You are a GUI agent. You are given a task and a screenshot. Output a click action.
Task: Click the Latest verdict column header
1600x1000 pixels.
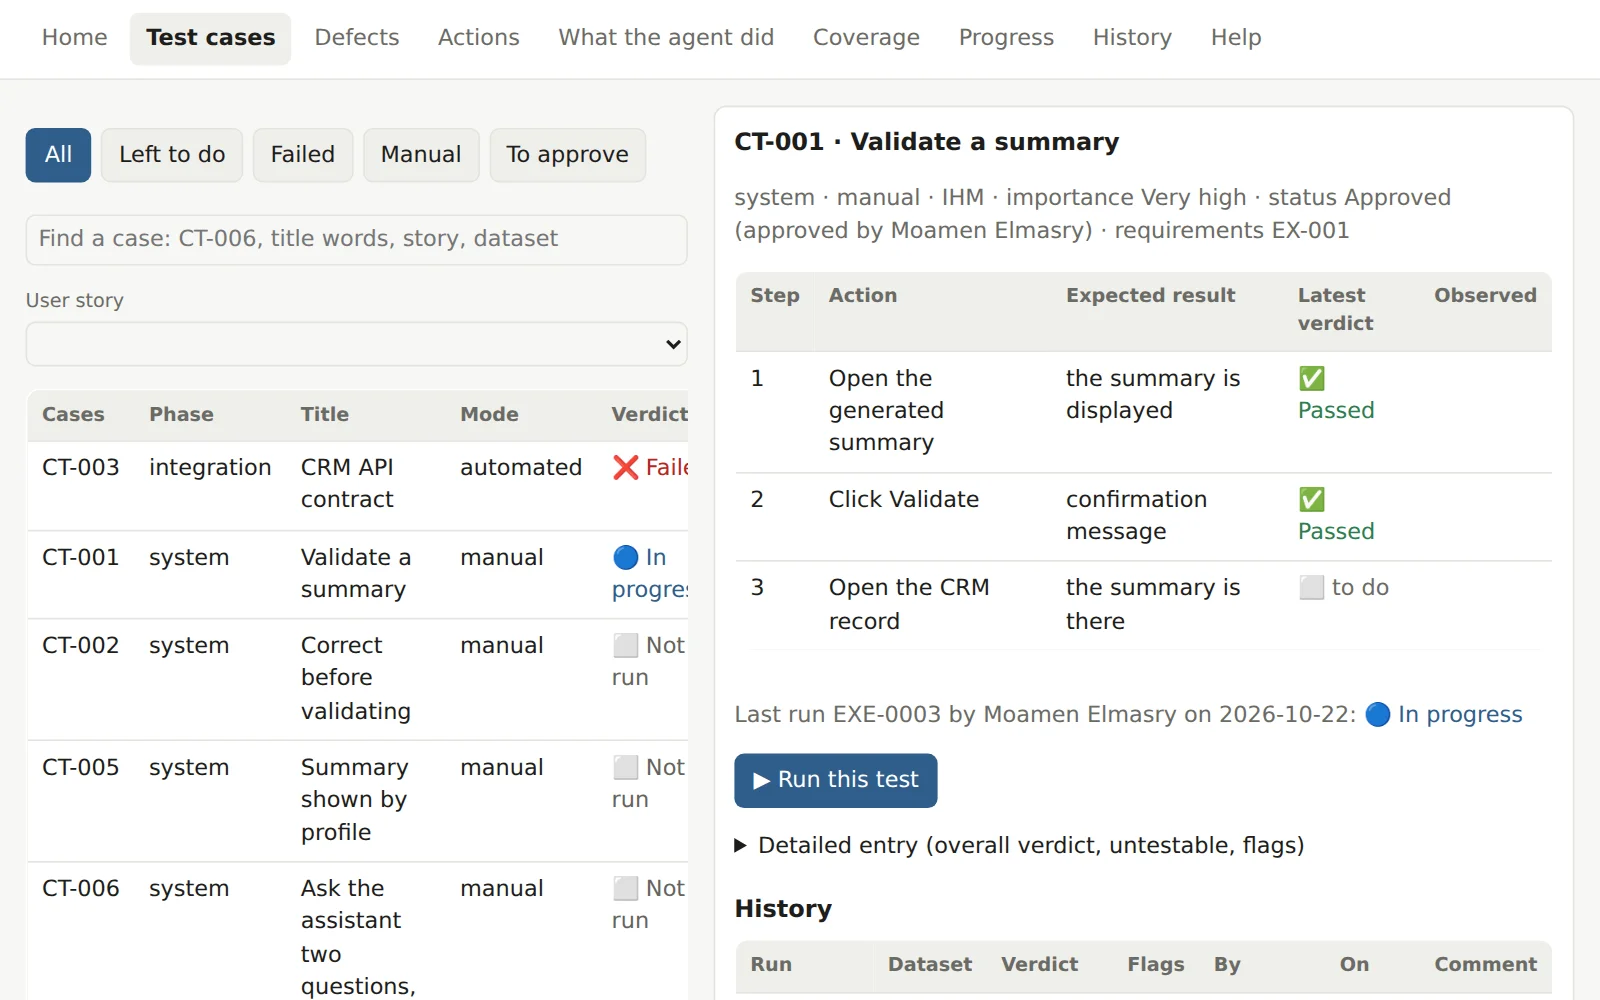1335,309
